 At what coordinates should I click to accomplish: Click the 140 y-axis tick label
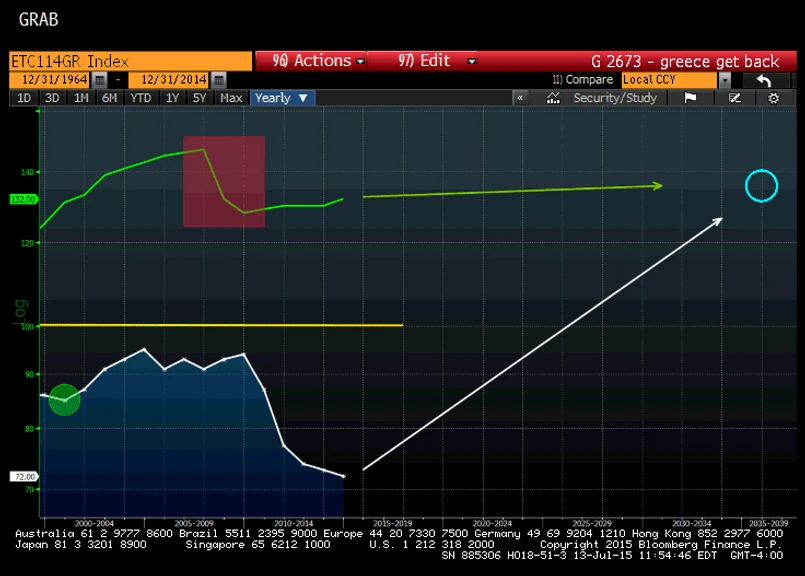coord(27,172)
